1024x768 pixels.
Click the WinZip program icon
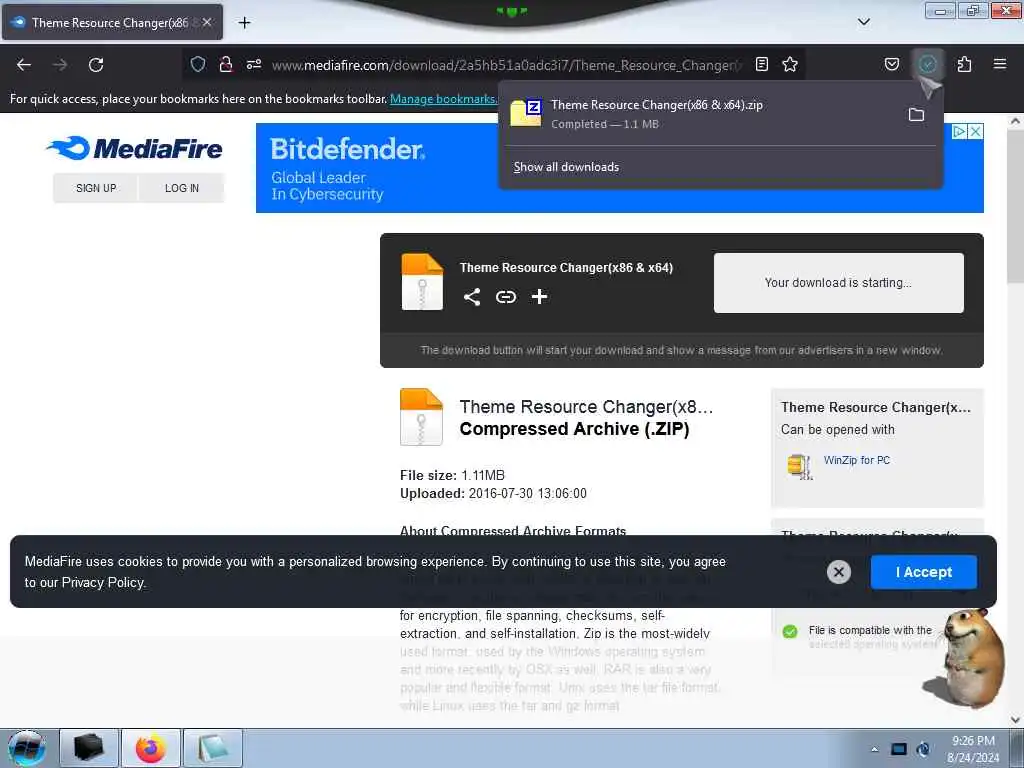coord(800,466)
